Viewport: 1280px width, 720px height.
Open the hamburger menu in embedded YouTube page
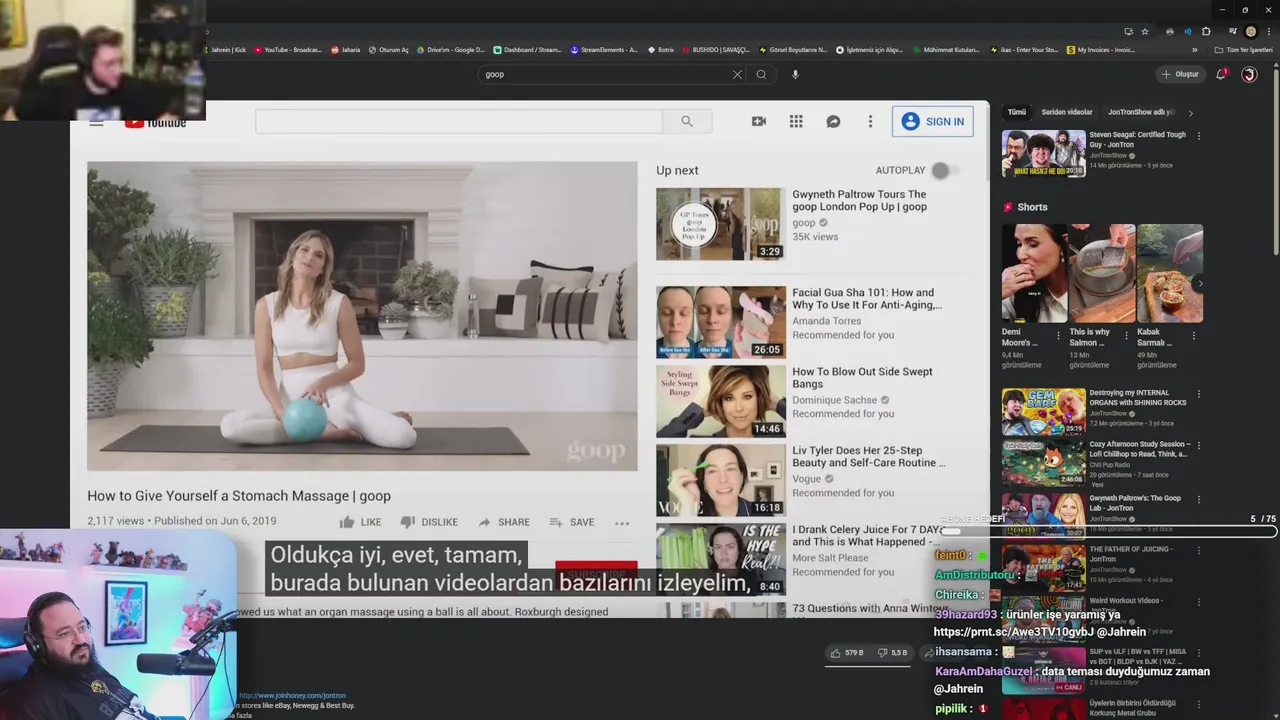click(96, 122)
